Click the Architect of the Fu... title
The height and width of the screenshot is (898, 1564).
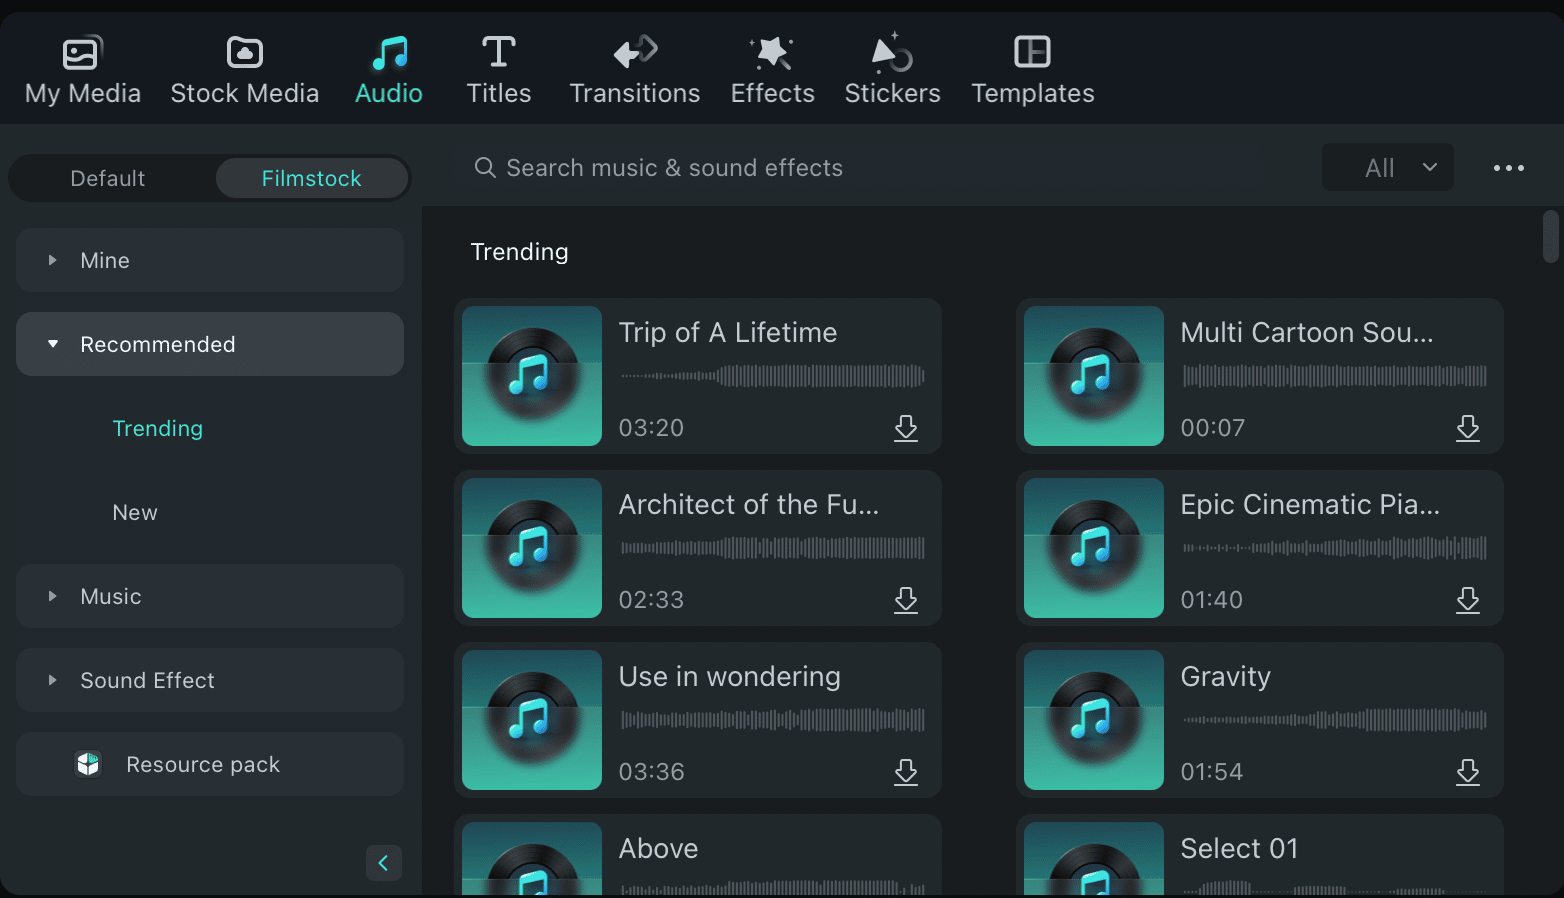tap(749, 505)
